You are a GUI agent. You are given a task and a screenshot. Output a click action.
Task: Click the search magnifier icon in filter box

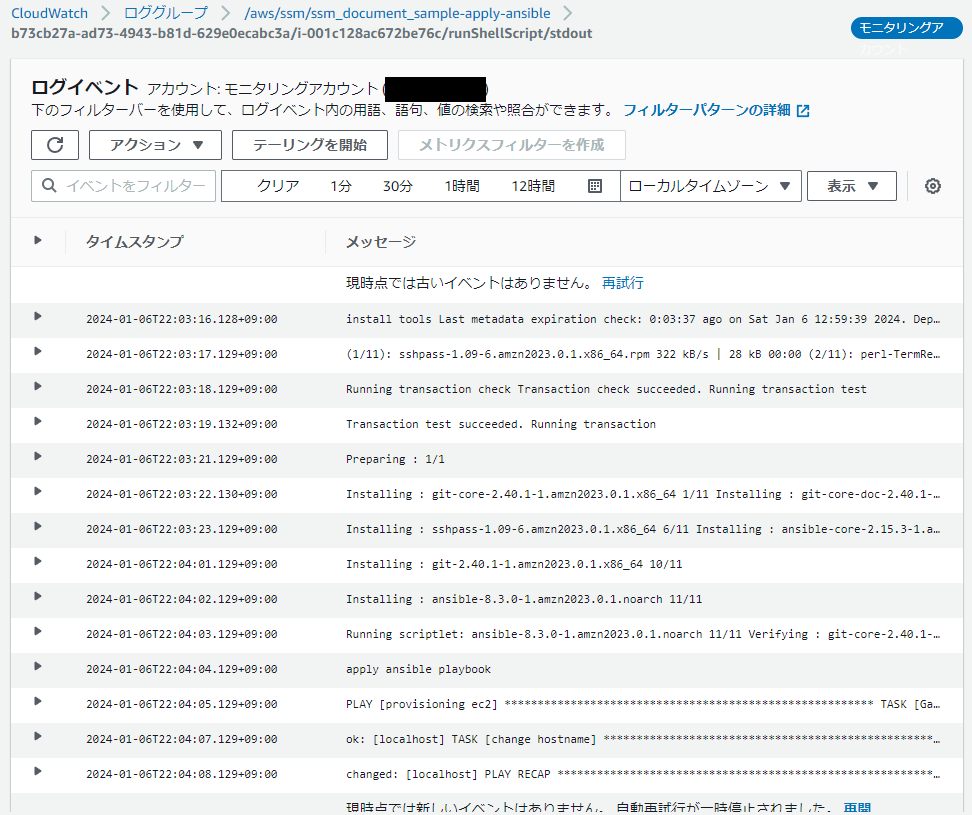click(x=49, y=185)
